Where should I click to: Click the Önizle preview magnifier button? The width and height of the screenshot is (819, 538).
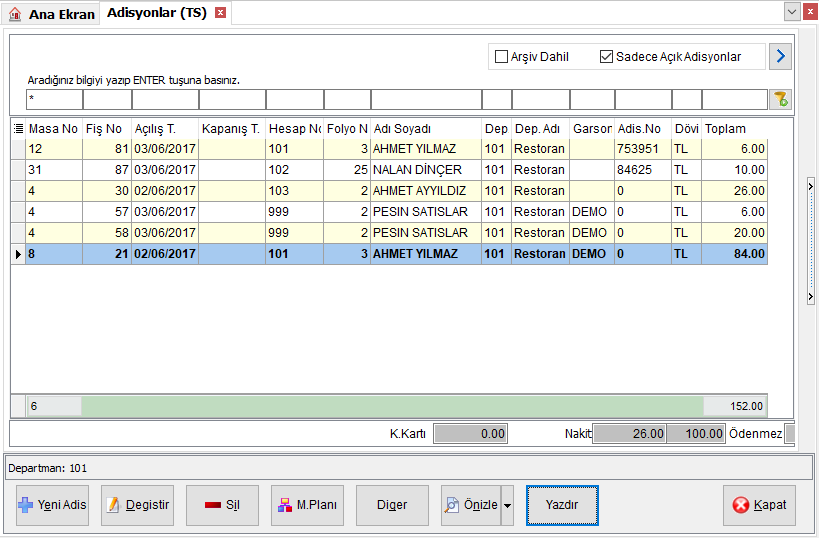(471, 505)
